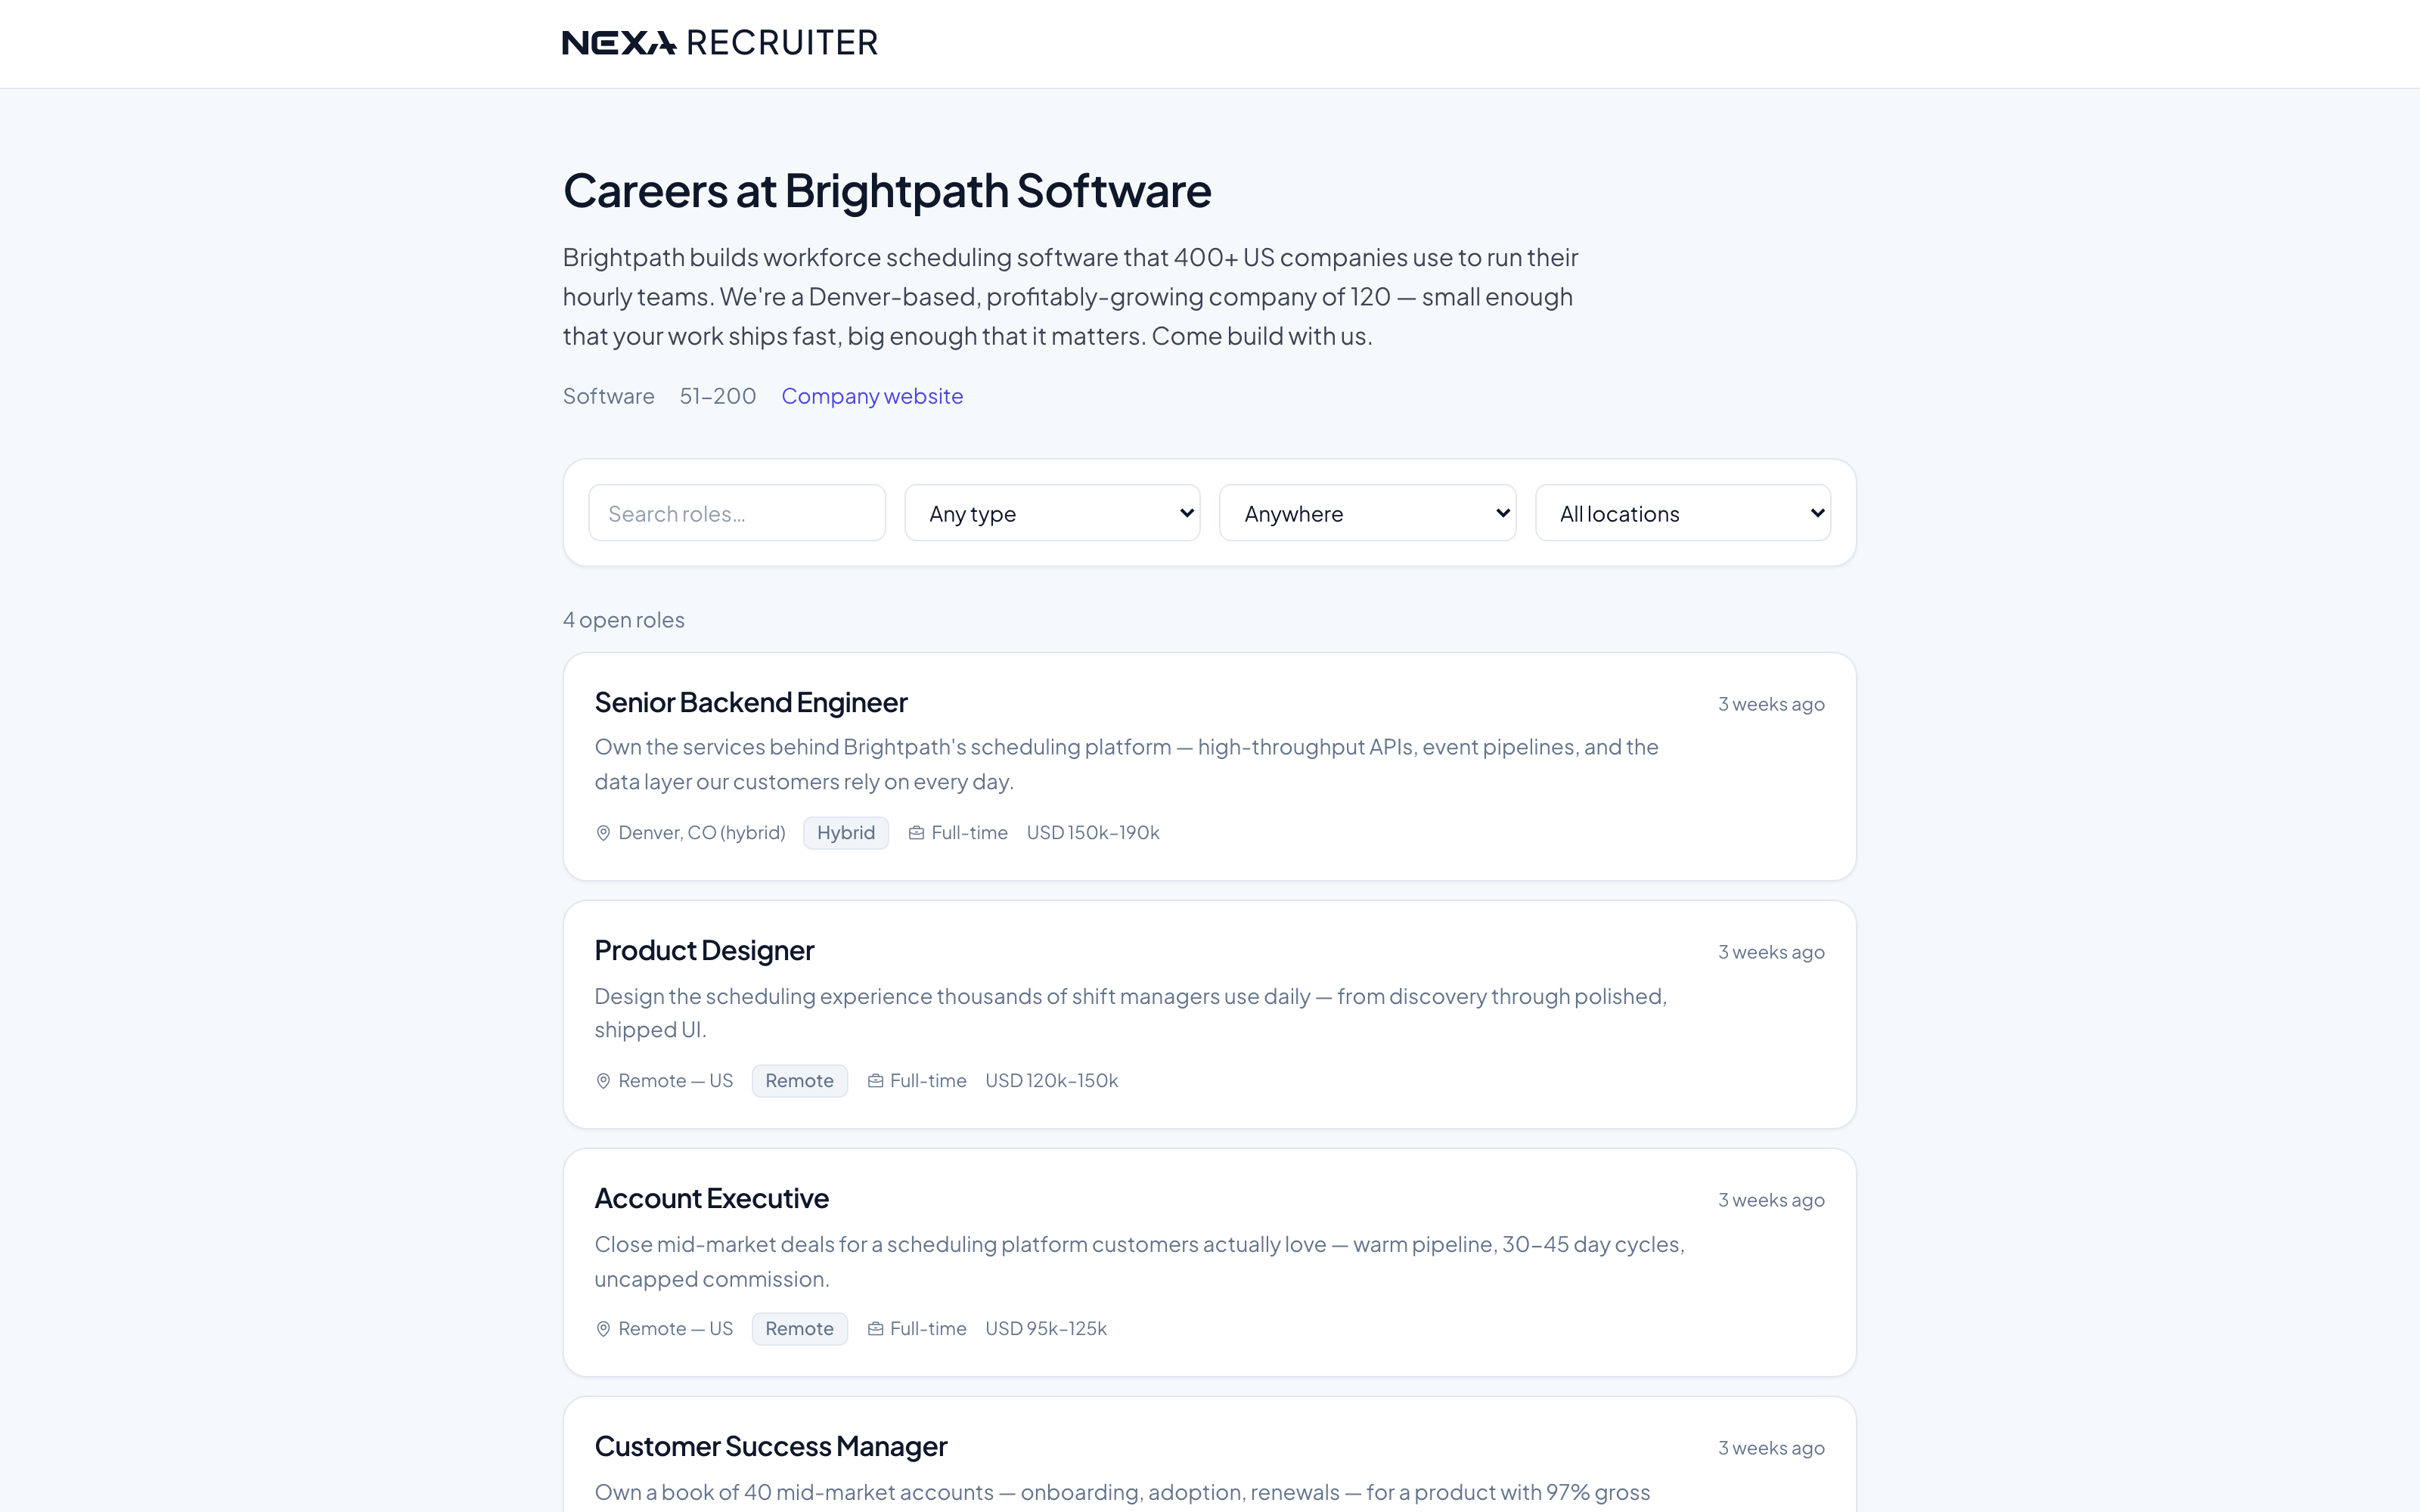This screenshot has width=2420, height=1512.
Task: Open the Senior Backend Engineer role
Action: pos(751,703)
